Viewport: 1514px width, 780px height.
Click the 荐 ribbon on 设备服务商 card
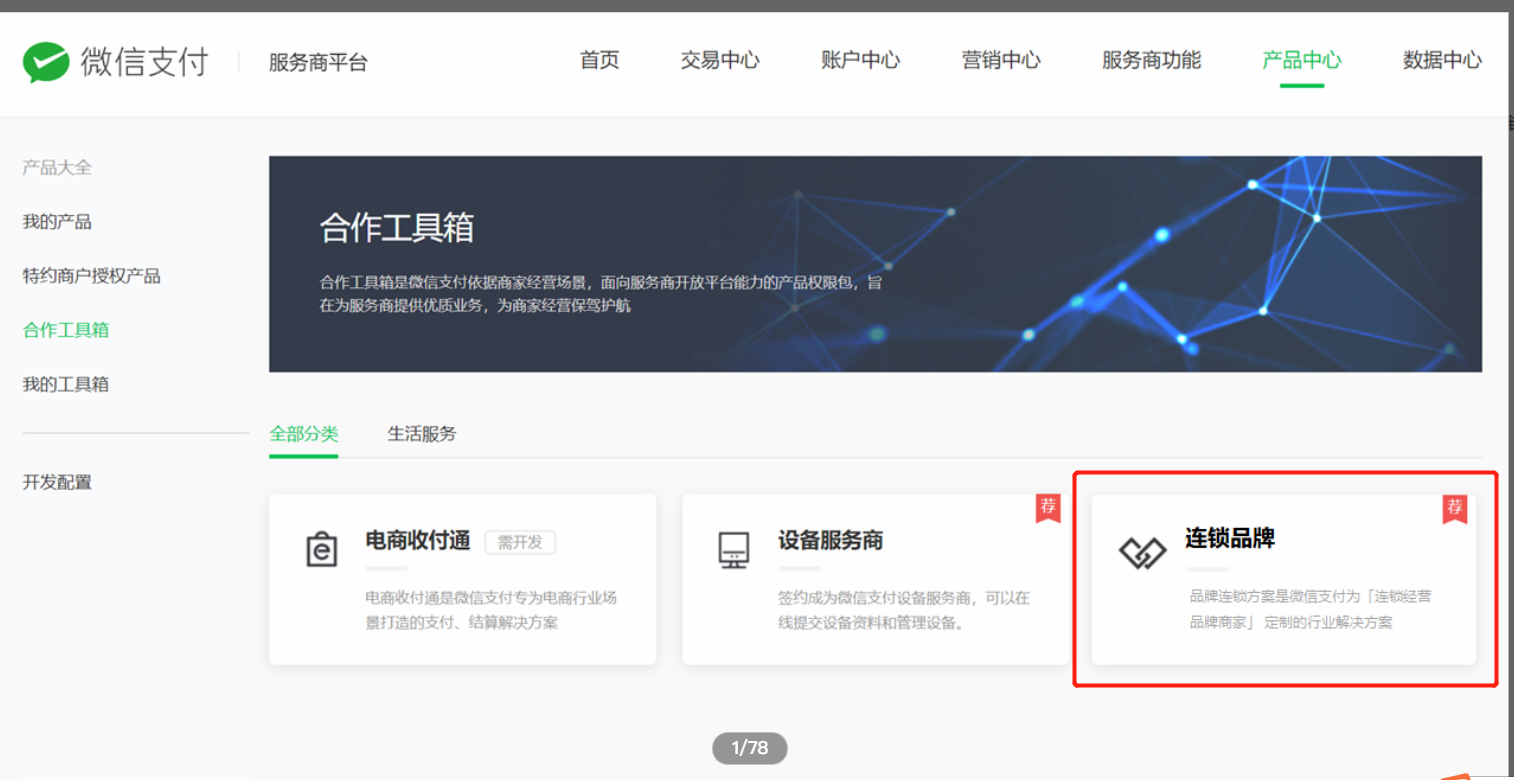(x=1047, y=508)
